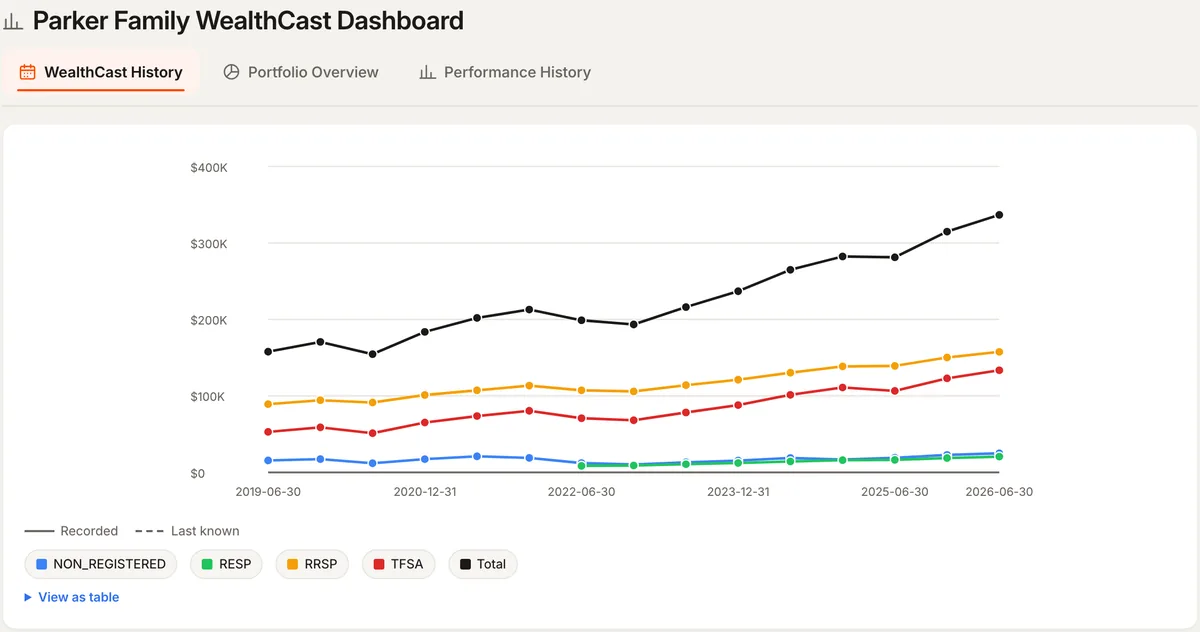The image size is (1200, 632).
Task: Click the 2023-12-31 x-axis date label
Action: [739, 492]
